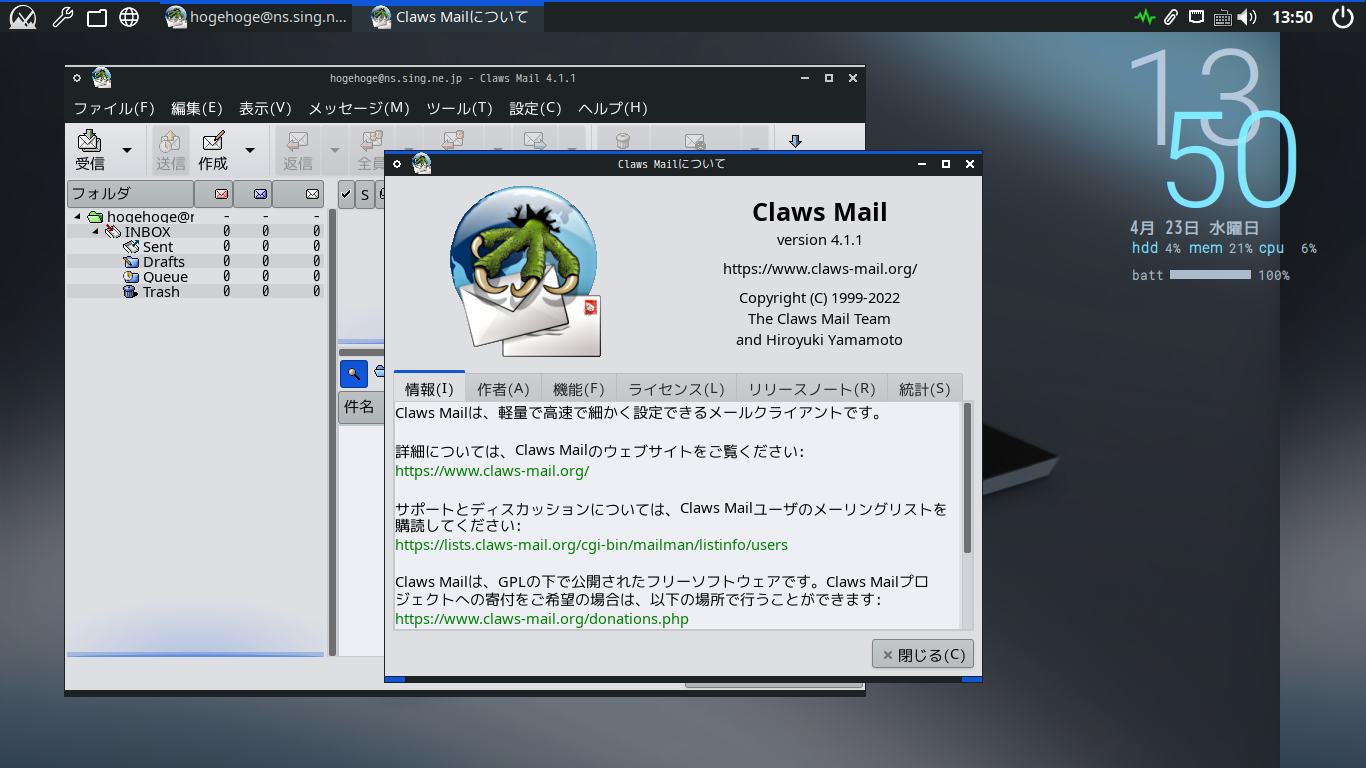Click the 作成 (Compose) toolbar icon

213,150
